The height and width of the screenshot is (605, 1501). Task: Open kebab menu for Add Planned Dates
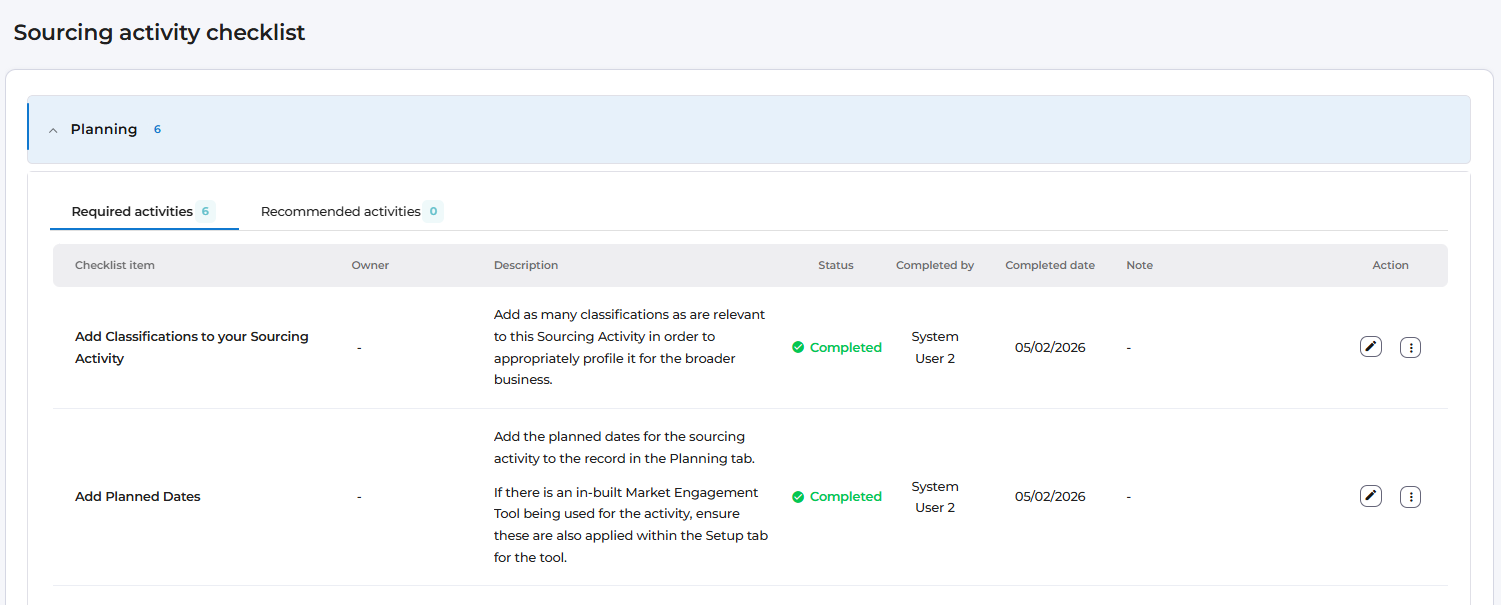point(1410,496)
